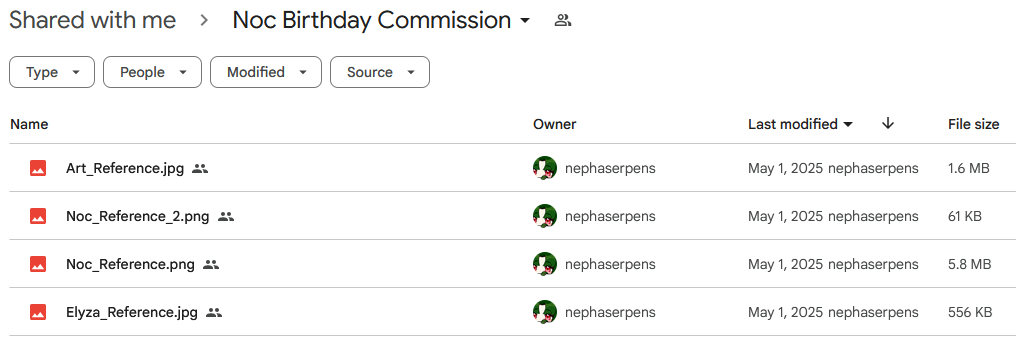
Task: Click the nephaserpens avatar in the Noc_Reference_2.png row
Action: coord(545,217)
